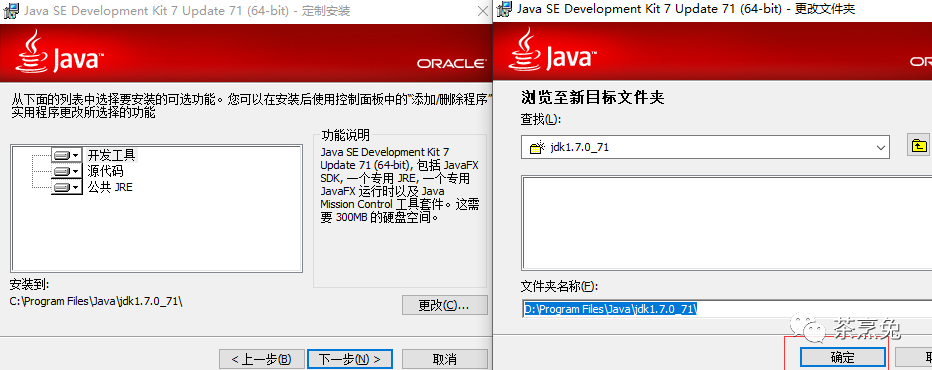Open the 开发工具 feature drive dropdown

tap(67, 155)
